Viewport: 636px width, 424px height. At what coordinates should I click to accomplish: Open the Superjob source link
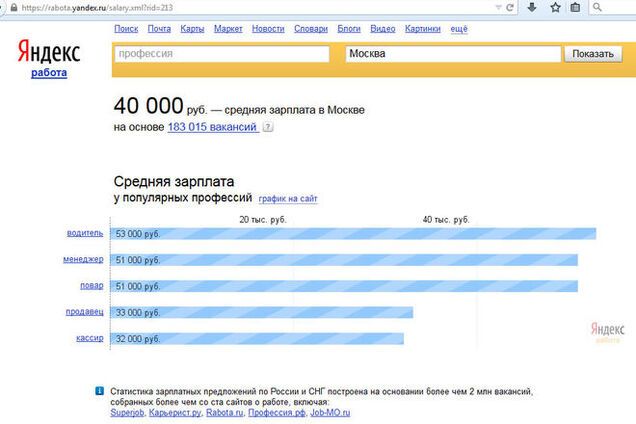pyautogui.click(x=127, y=413)
